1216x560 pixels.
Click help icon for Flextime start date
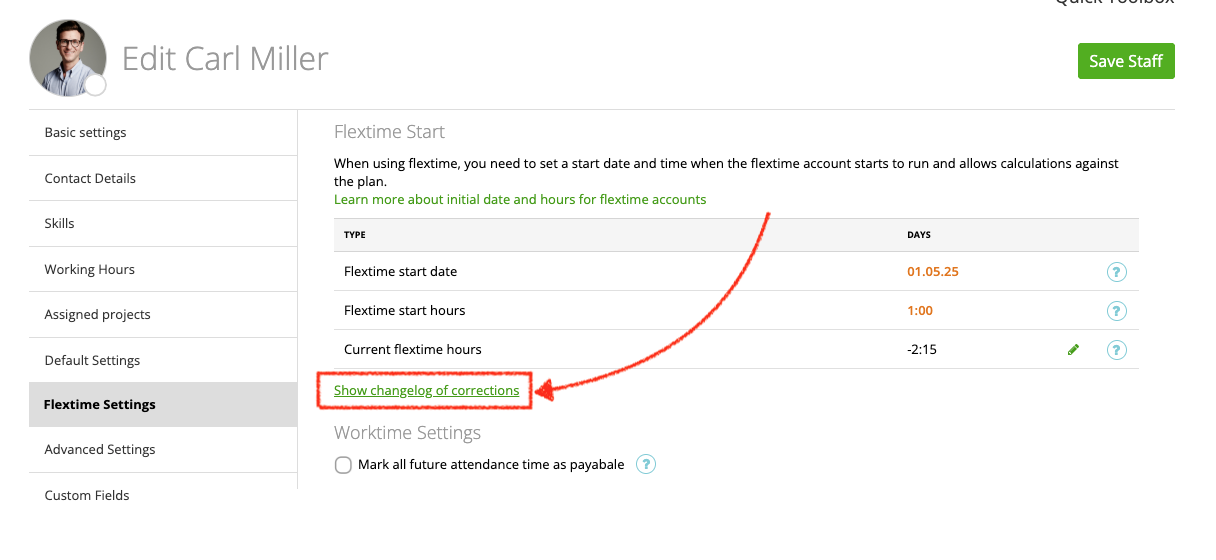click(x=1116, y=272)
